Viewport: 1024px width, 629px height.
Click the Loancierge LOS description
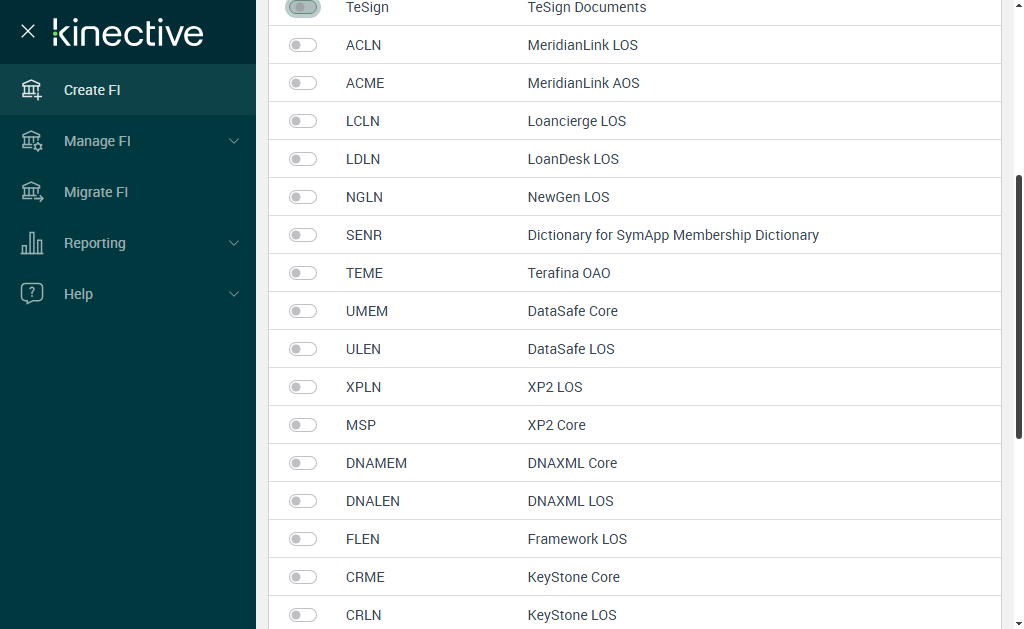pos(577,121)
